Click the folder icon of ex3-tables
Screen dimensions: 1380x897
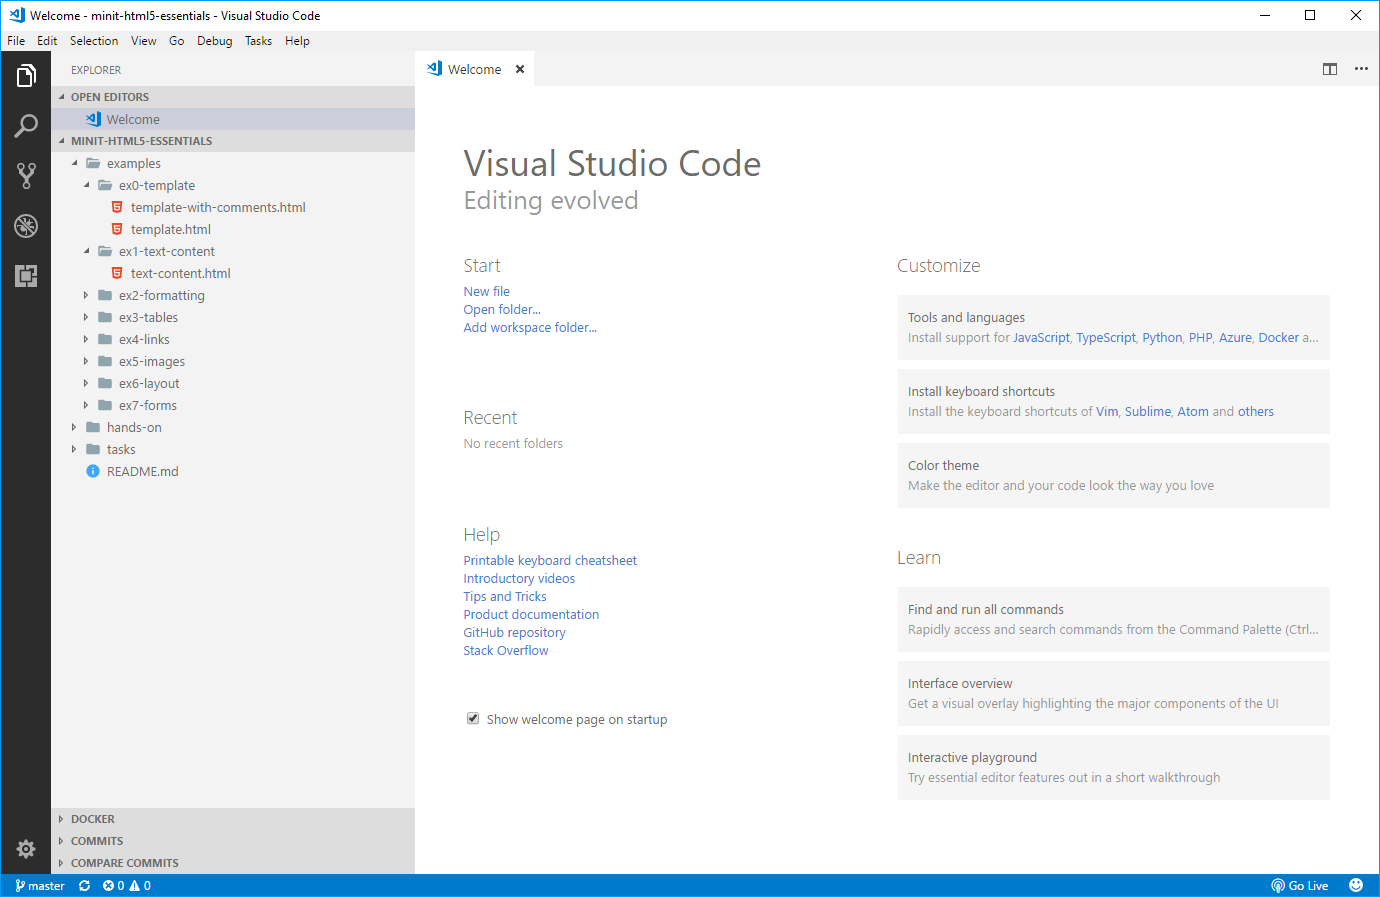(x=105, y=317)
